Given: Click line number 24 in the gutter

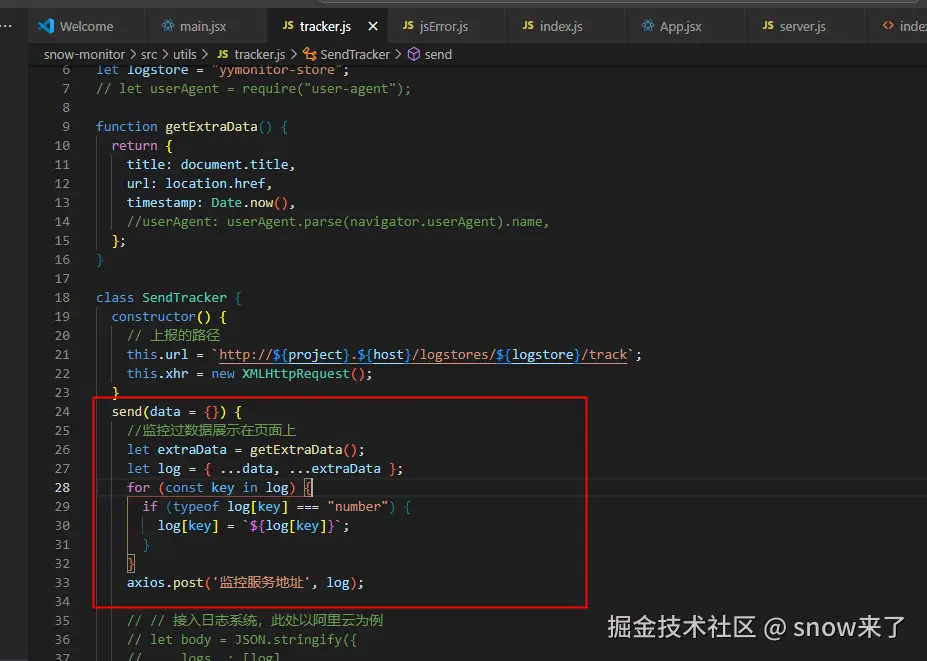Looking at the screenshot, I should 62,411.
